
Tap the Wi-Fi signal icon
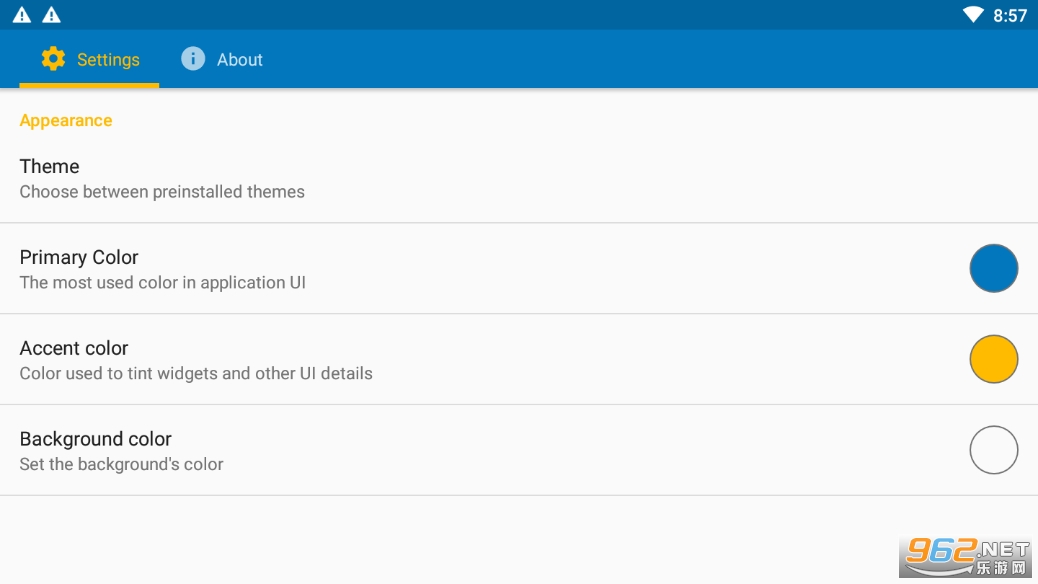(x=972, y=15)
